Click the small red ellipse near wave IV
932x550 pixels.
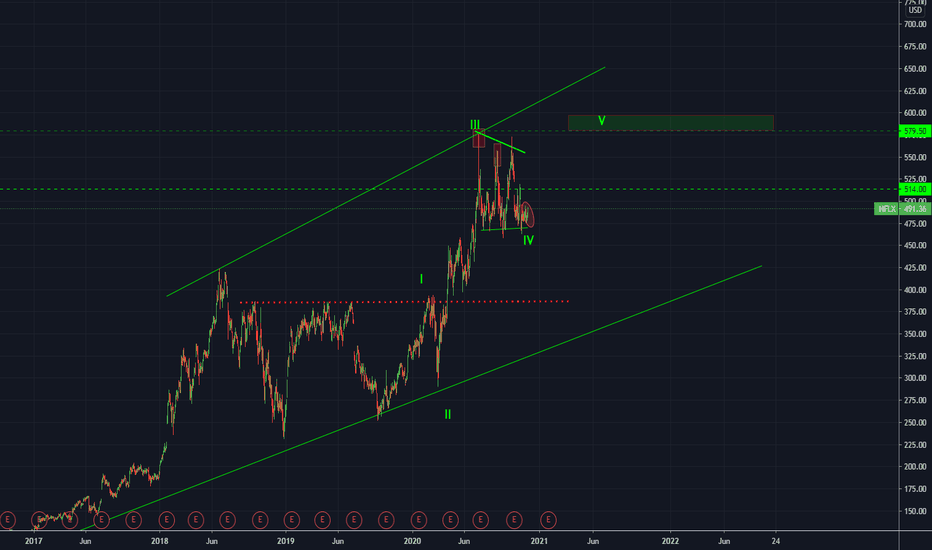pos(528,215)
